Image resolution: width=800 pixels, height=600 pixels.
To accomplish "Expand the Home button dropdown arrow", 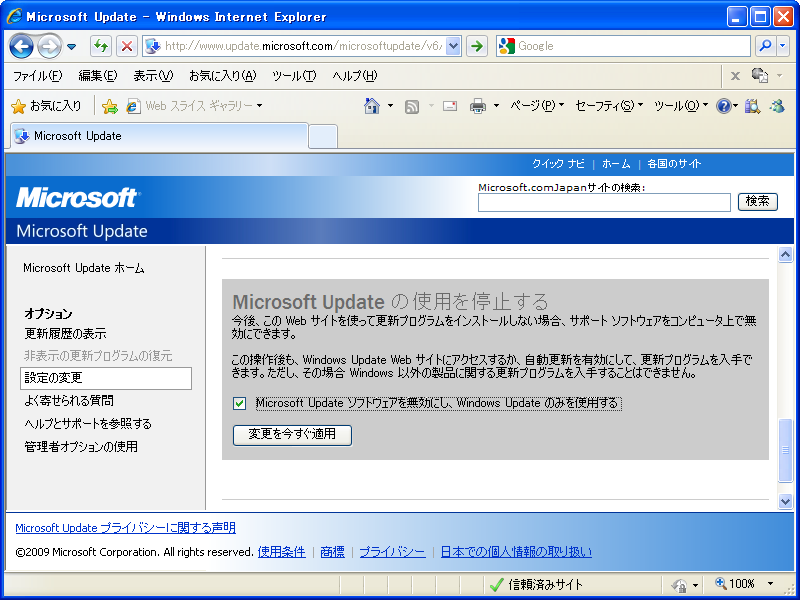I will (x=390, y=106).
